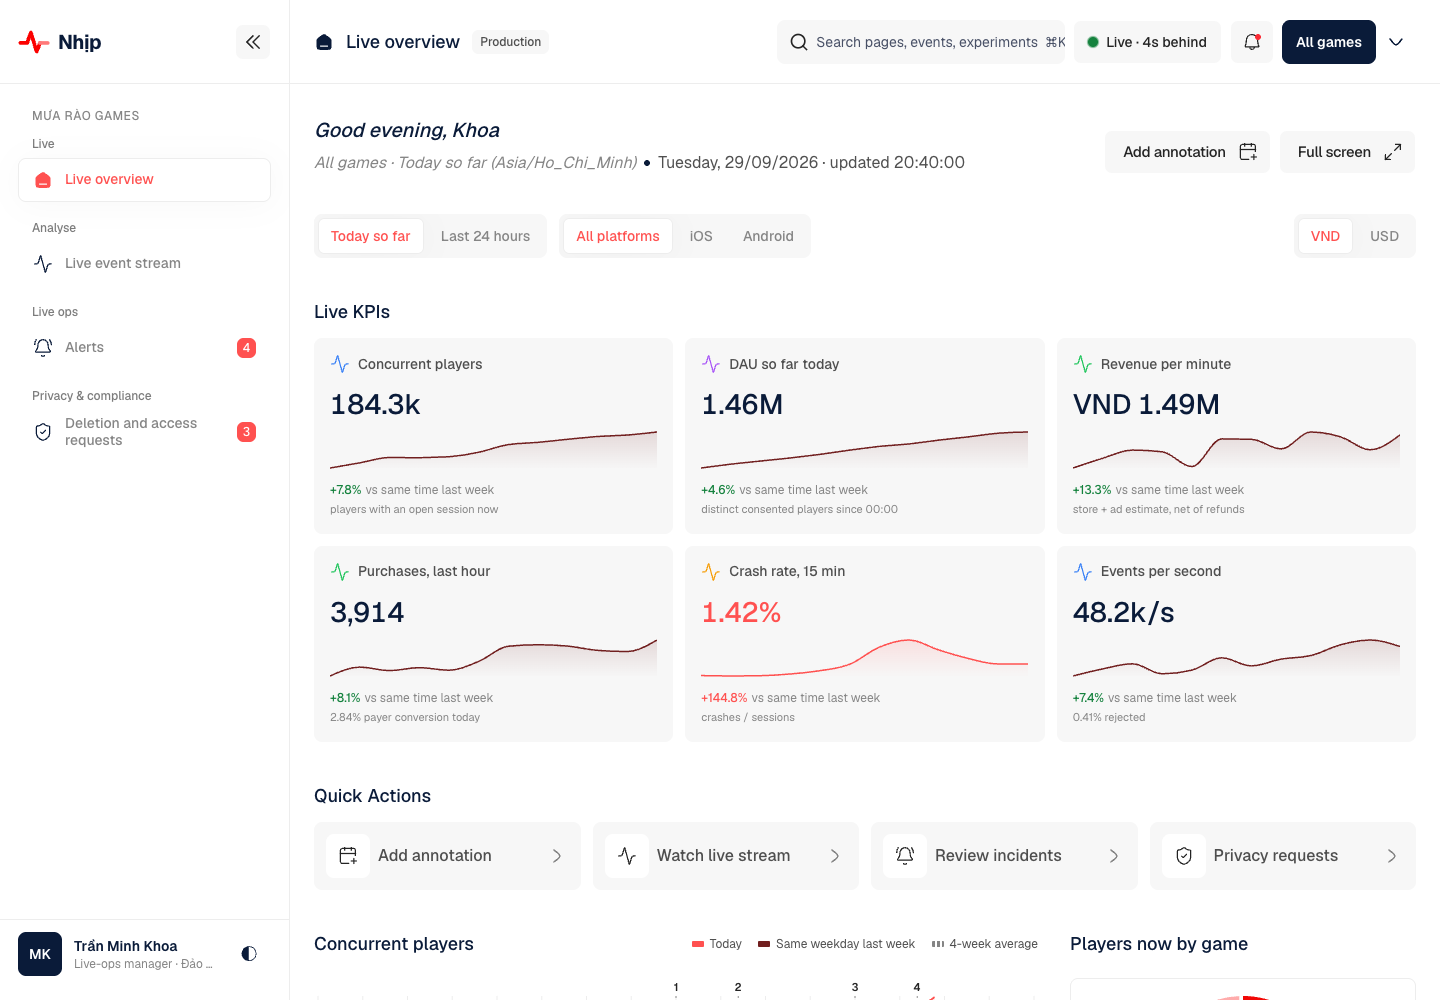This screenshot has height=1000, width=1440.
Task: Open the Revenue per minute card
Action: 1236,436
